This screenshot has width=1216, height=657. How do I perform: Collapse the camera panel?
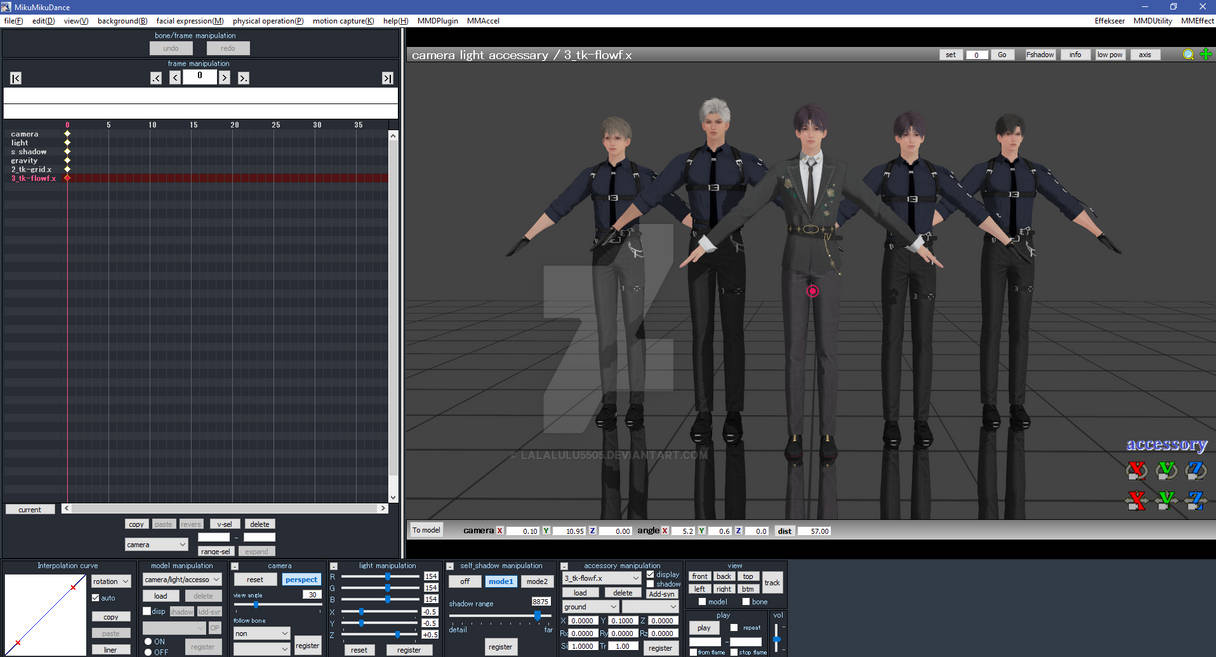(235, 566)
